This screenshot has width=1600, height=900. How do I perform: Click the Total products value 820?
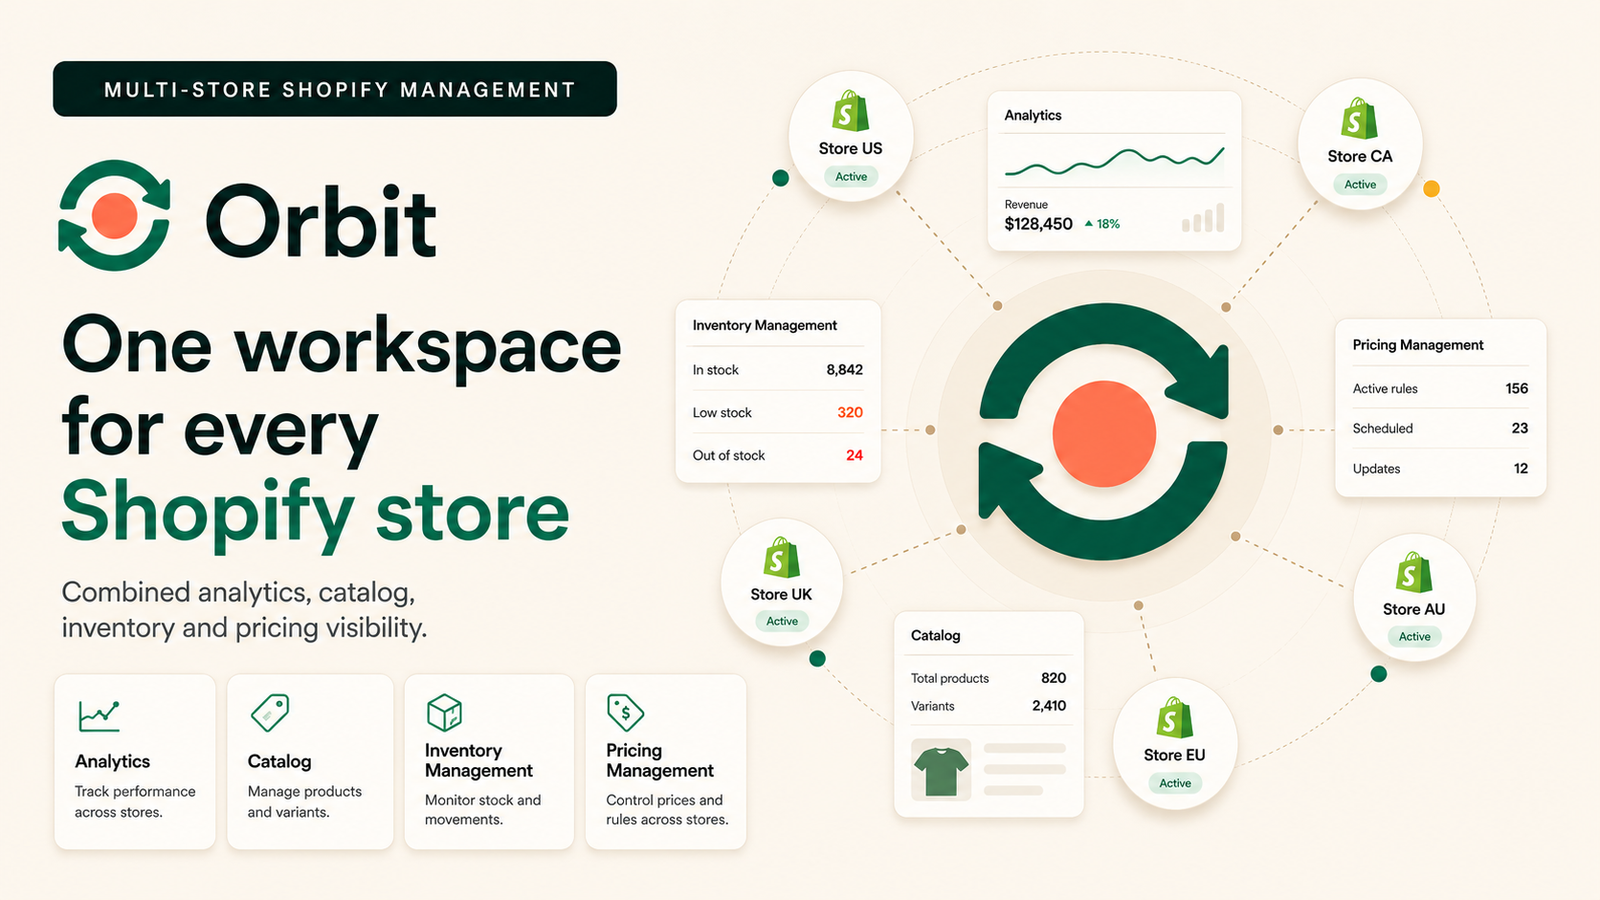click(1053, 678)
